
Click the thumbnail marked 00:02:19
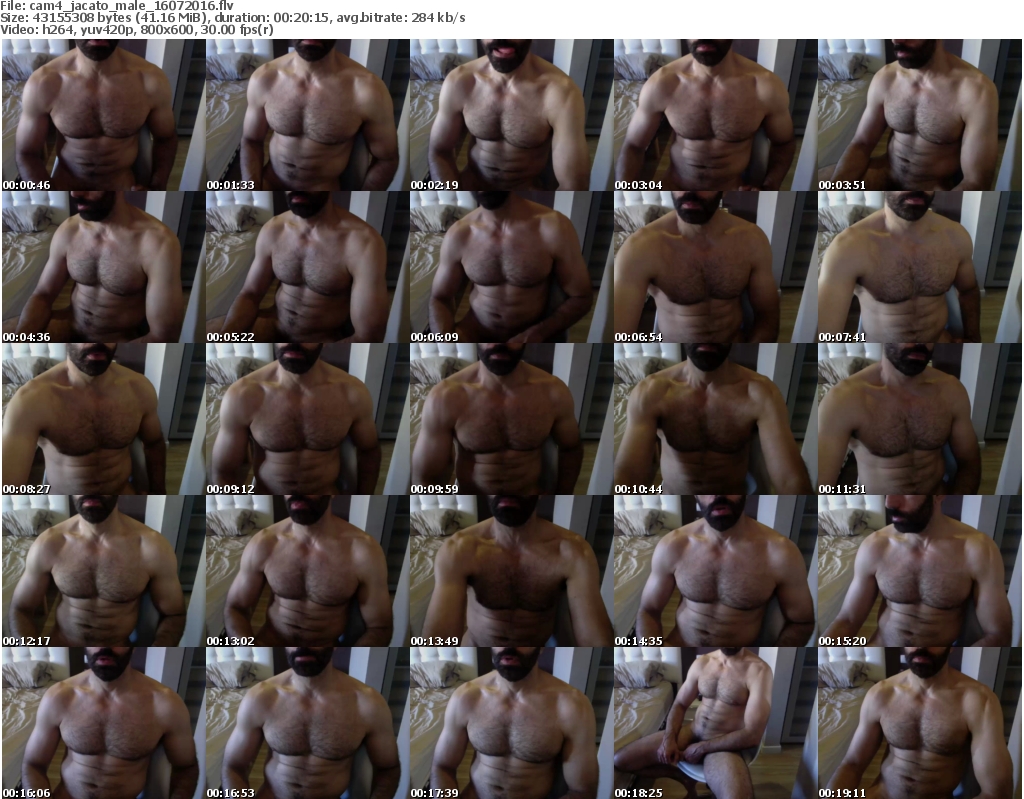coord(511,115)
